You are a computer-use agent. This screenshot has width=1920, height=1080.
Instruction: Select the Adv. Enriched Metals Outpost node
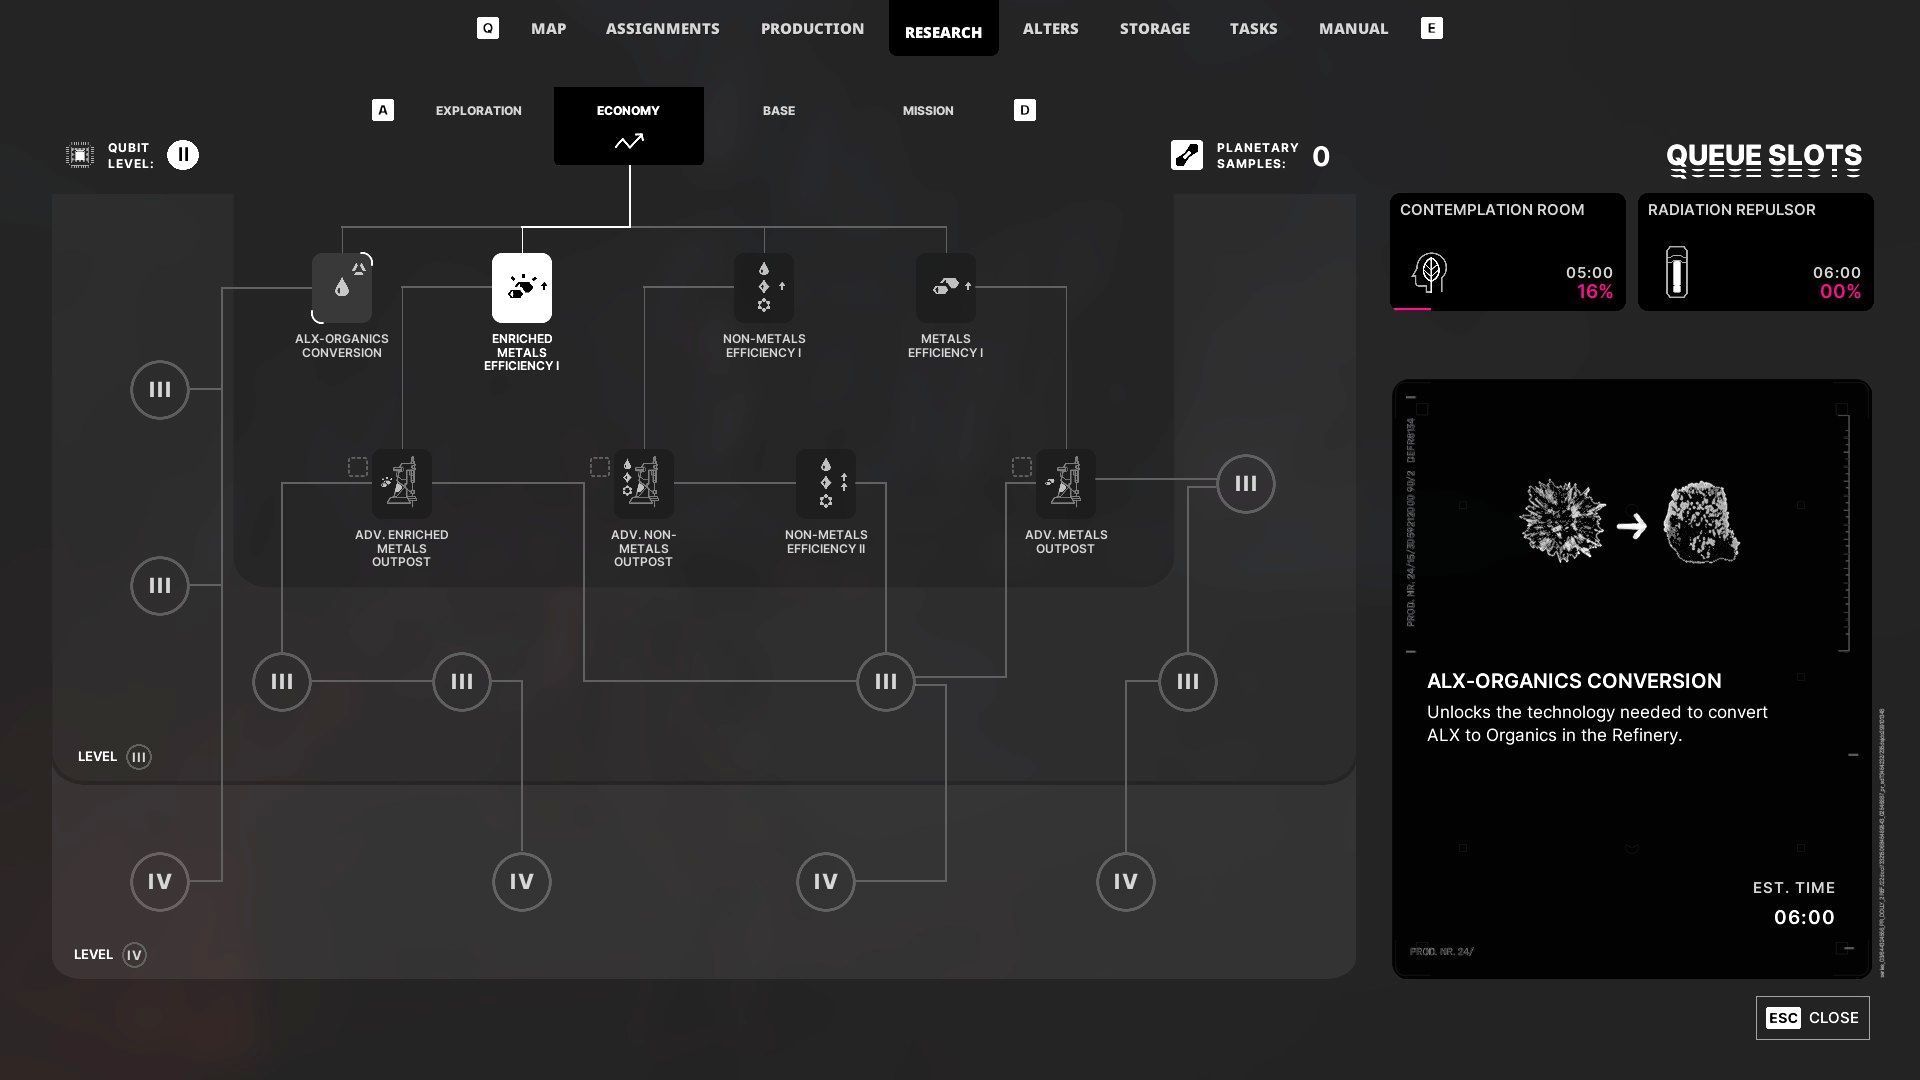(x=402, y=483)
